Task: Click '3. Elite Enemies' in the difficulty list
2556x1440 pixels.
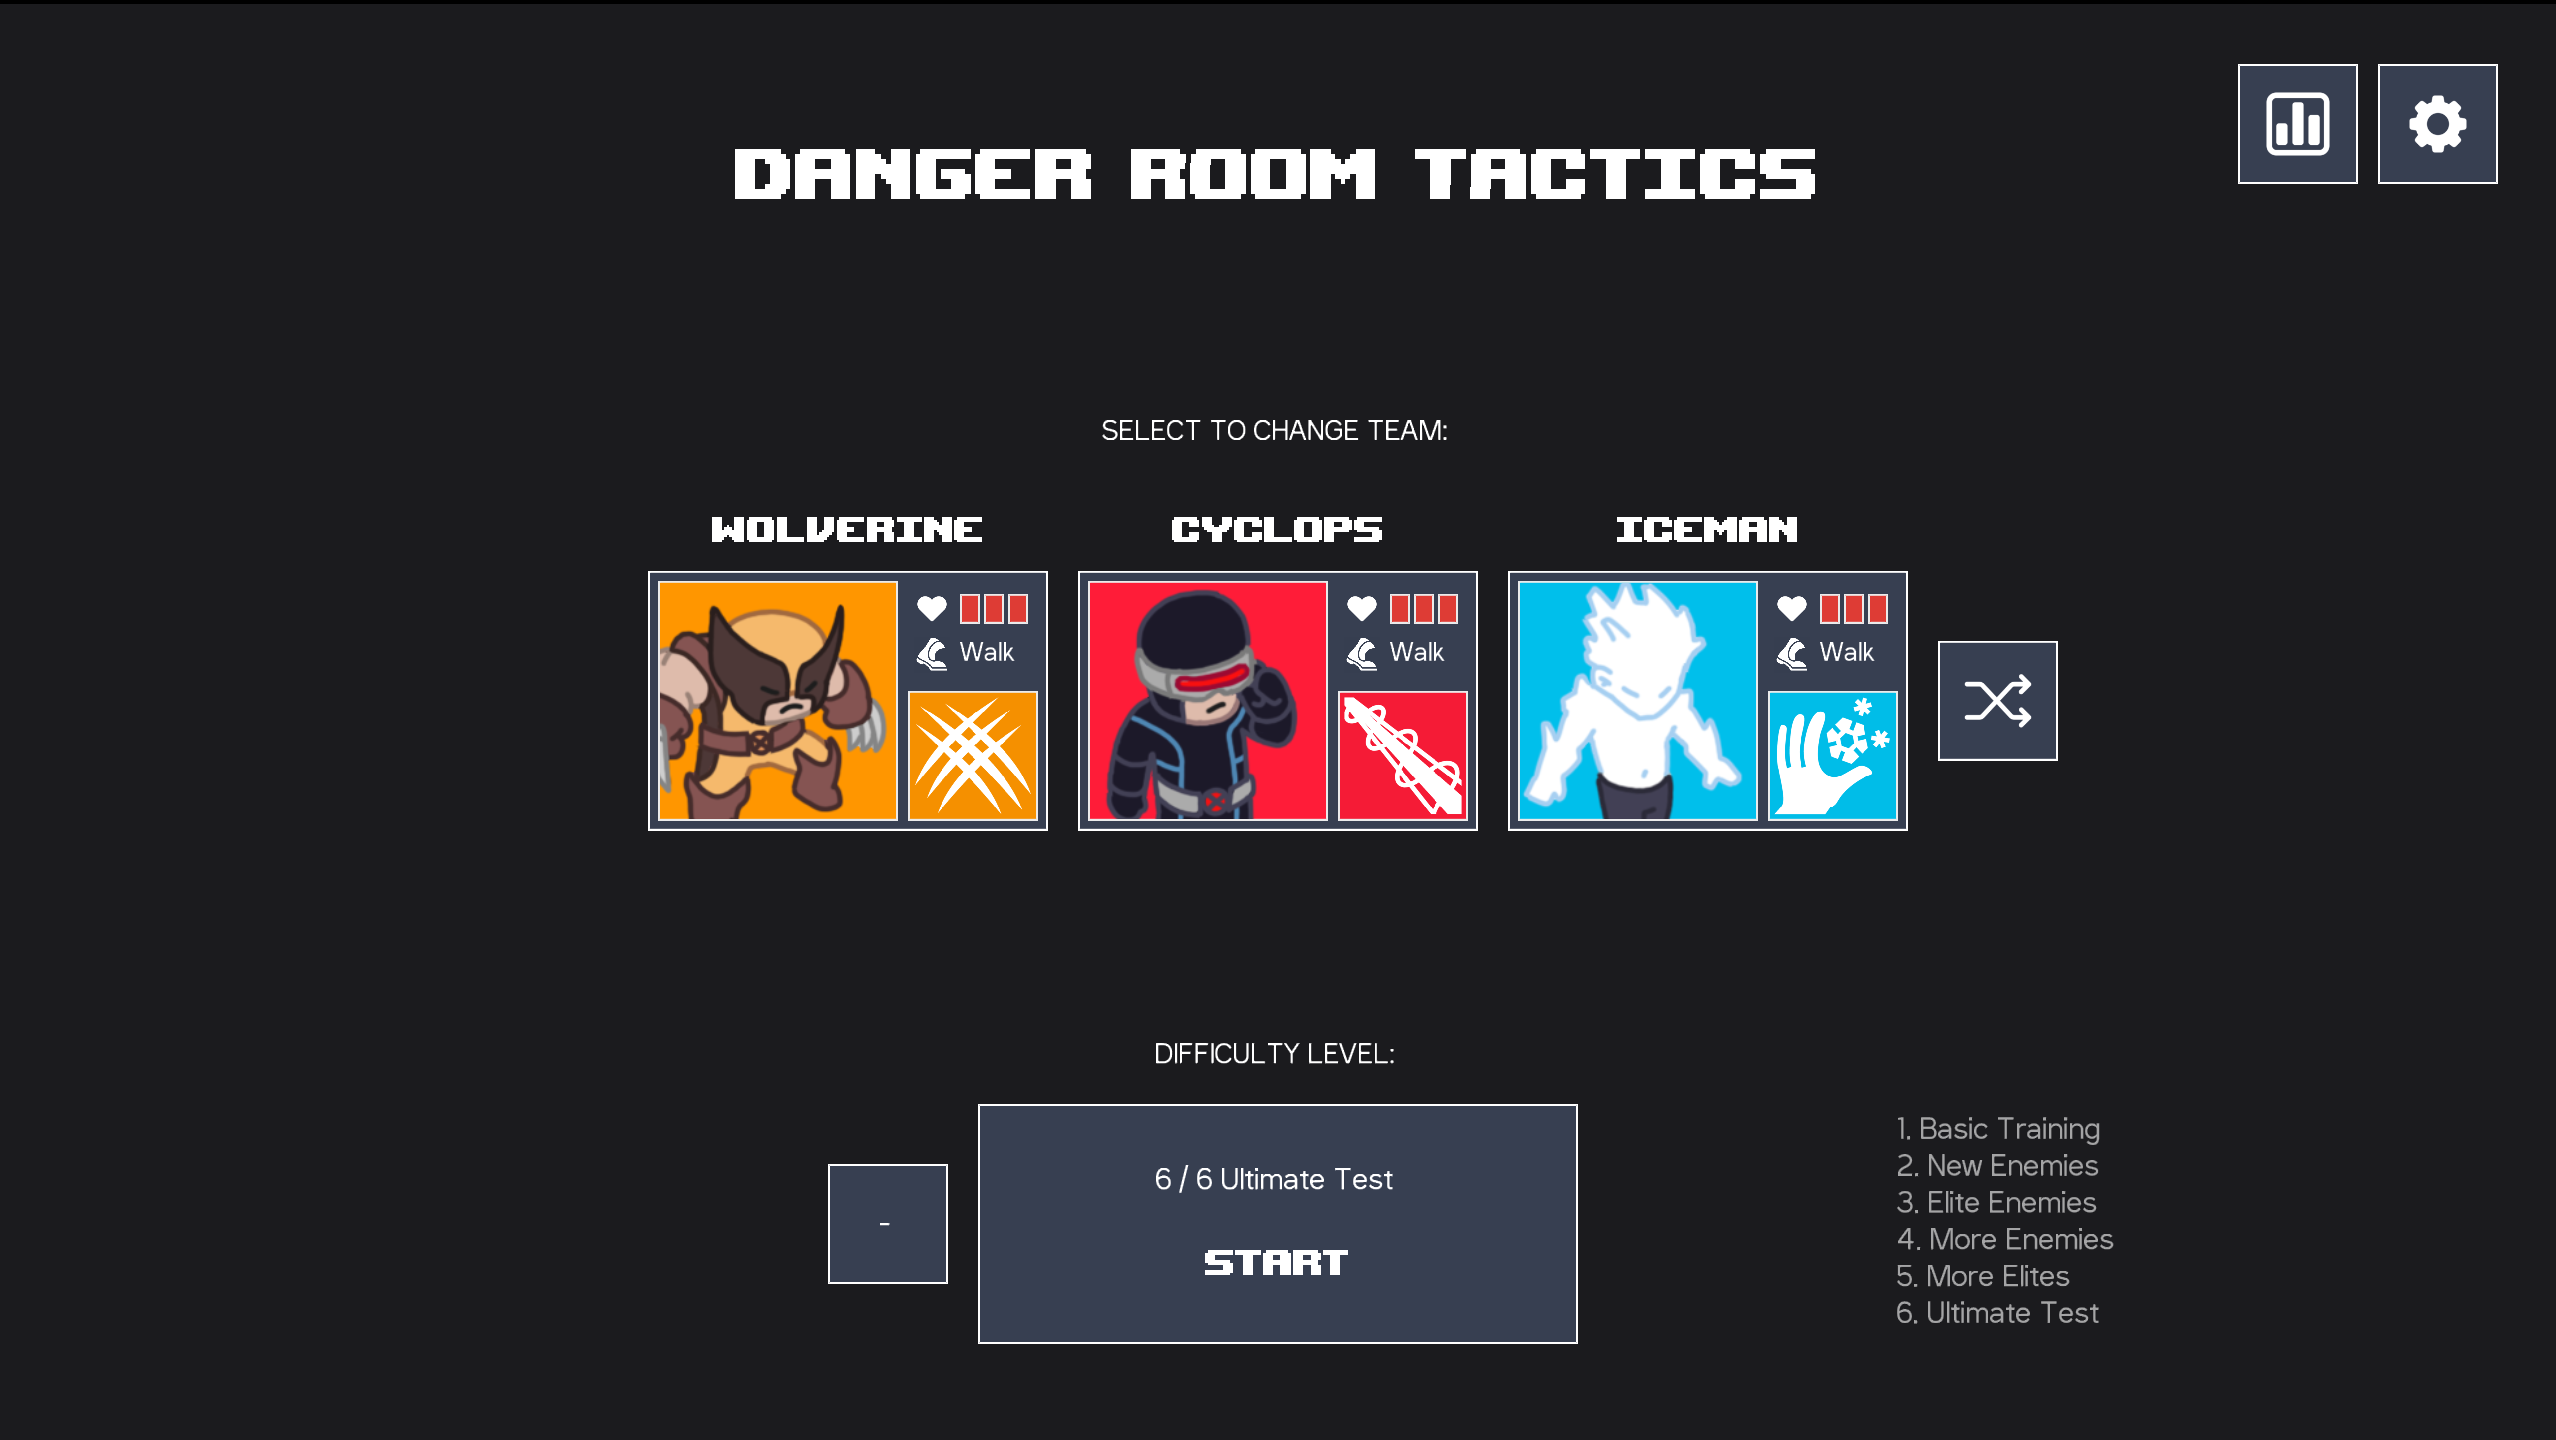Action: coord(1996,1203)
